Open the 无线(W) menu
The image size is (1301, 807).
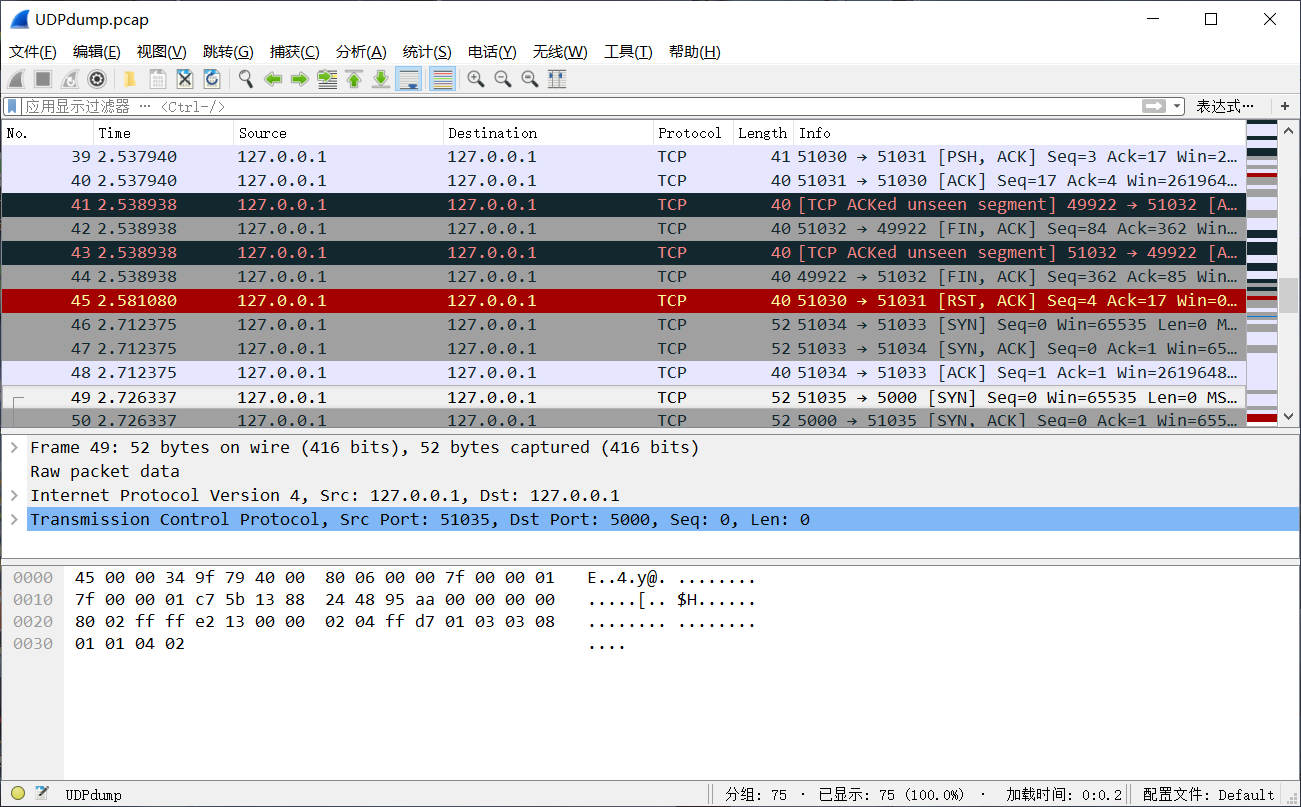pos(560,52)
